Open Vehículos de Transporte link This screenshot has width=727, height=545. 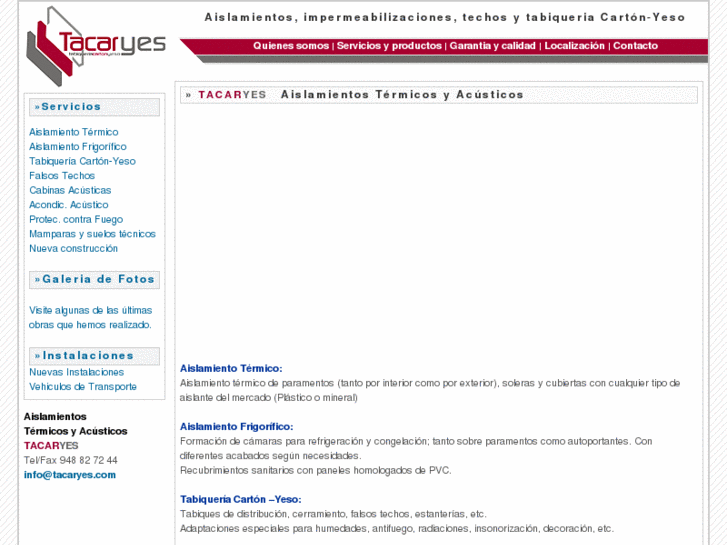pos(83,387)
